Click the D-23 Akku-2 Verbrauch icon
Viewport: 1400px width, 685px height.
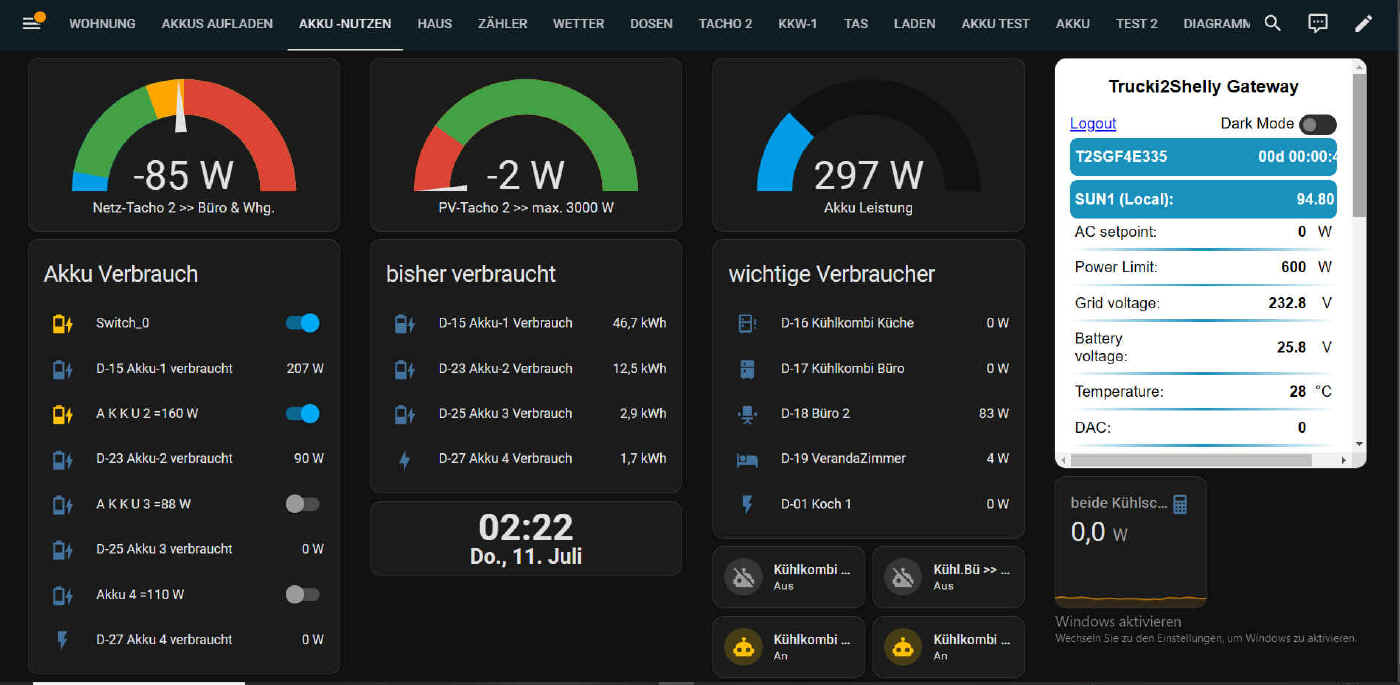pos(404,368)
